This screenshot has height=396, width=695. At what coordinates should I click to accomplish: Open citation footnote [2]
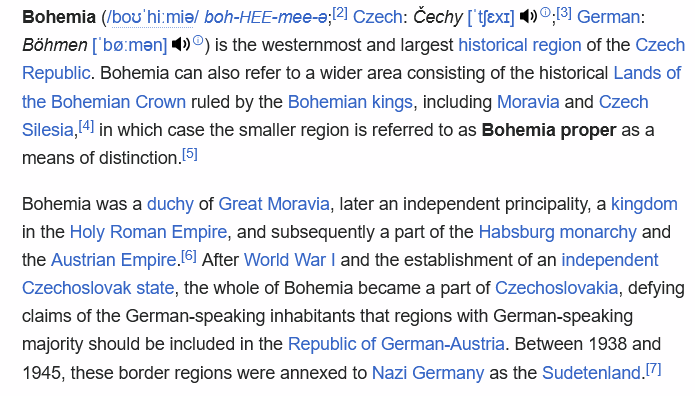tap(340, 13)
